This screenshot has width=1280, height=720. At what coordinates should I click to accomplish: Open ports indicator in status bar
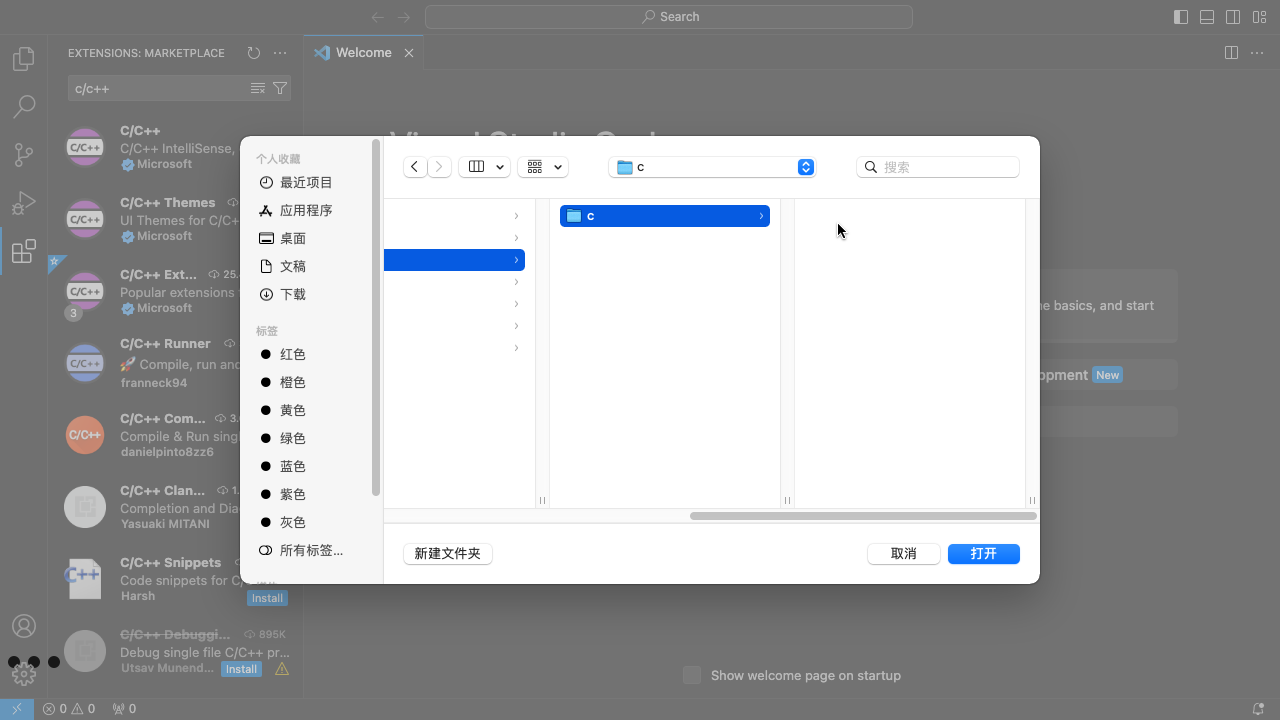point(124,709)
